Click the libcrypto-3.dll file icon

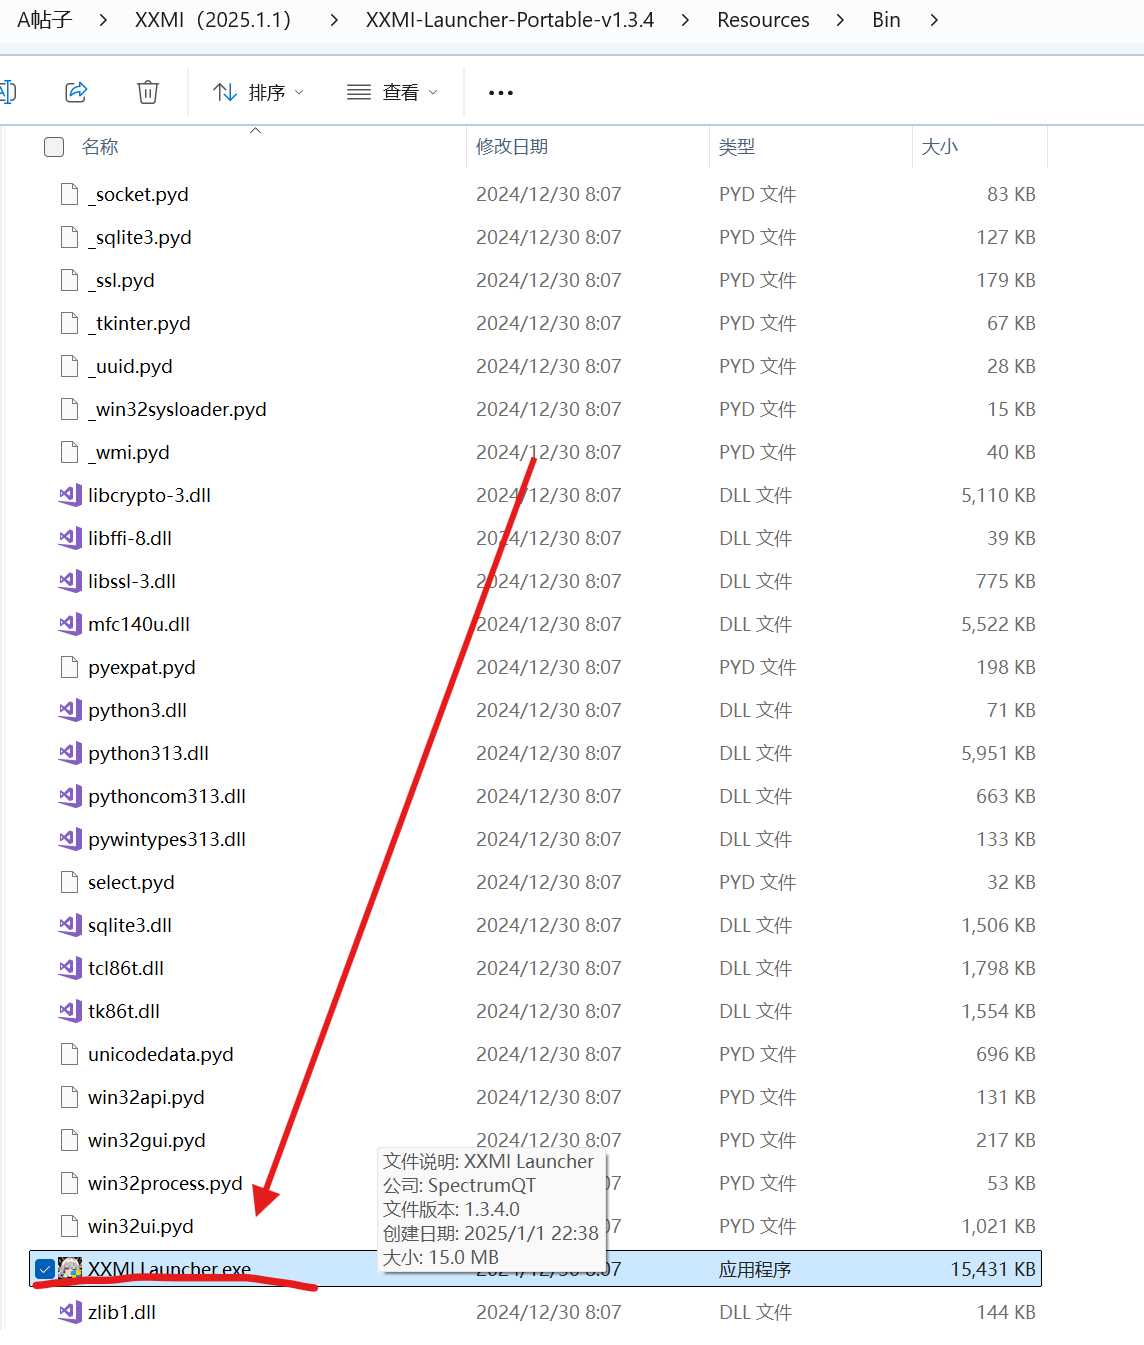[69, 495]
